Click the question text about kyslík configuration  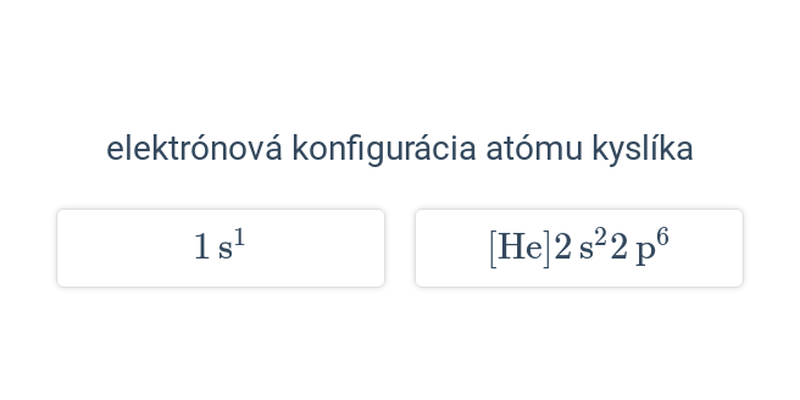point(399,149)
